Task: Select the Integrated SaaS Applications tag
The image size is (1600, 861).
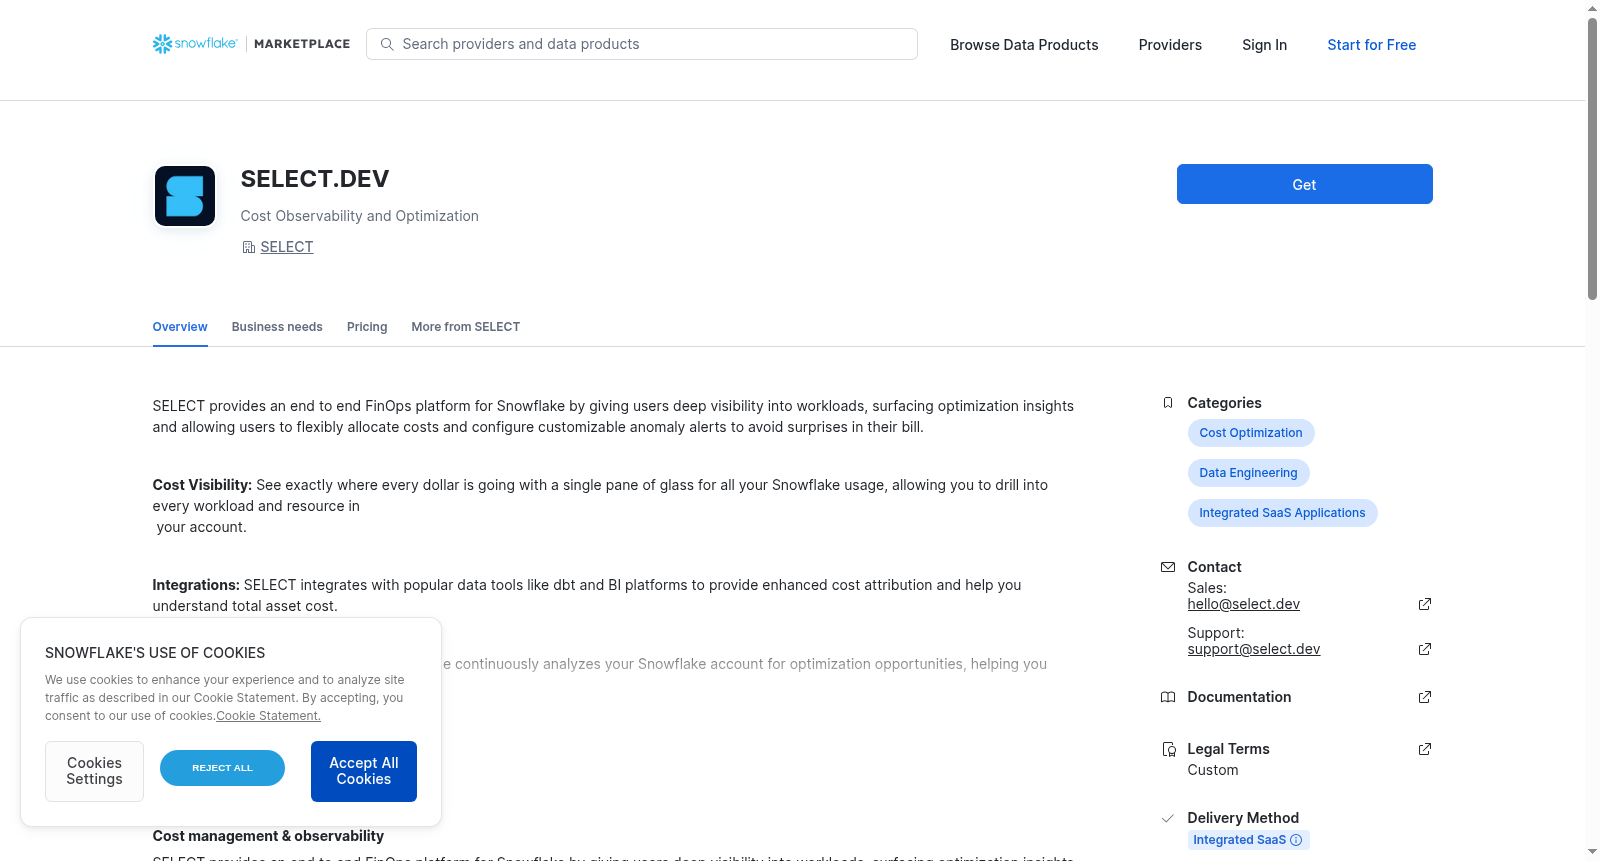Action: tap(1282, 513)
